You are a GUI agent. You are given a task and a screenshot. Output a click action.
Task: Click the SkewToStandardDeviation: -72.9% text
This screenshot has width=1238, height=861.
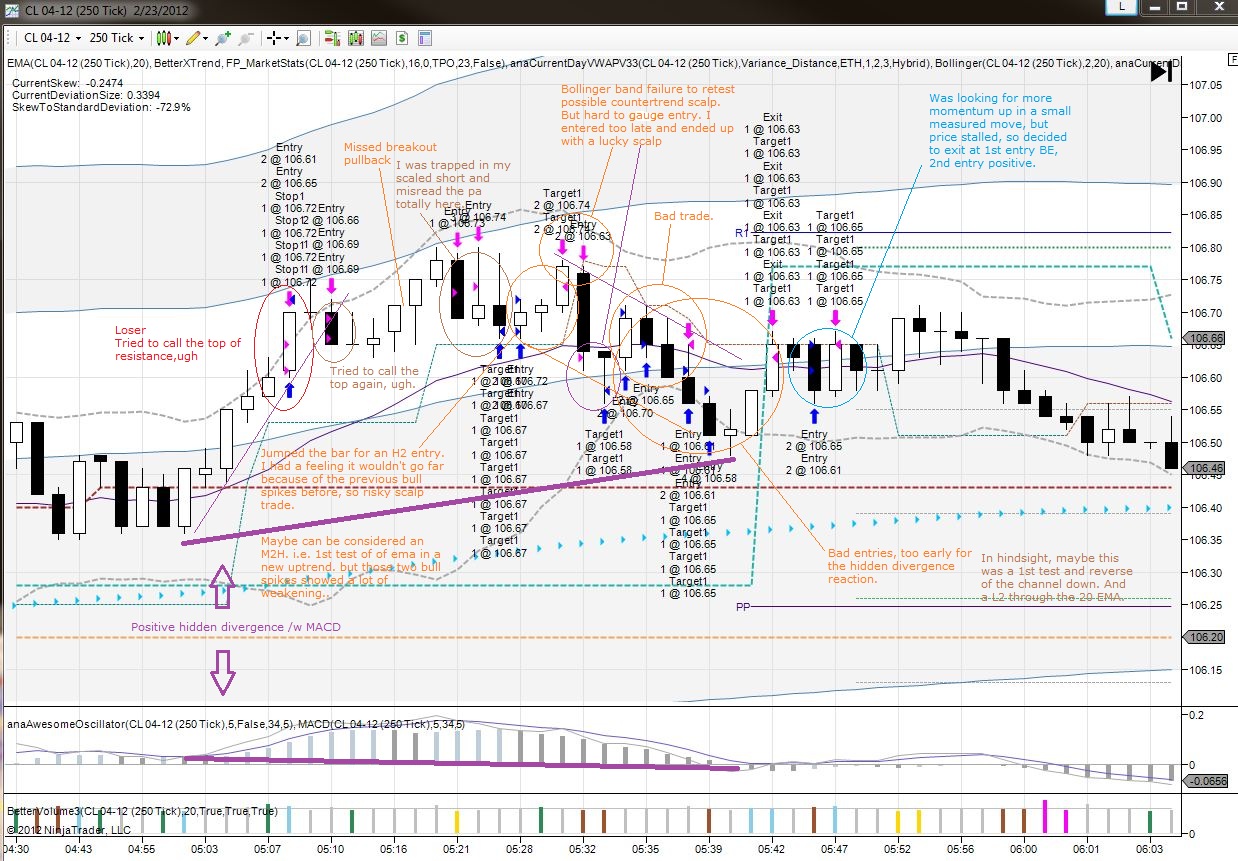click(x=101, y=107)
